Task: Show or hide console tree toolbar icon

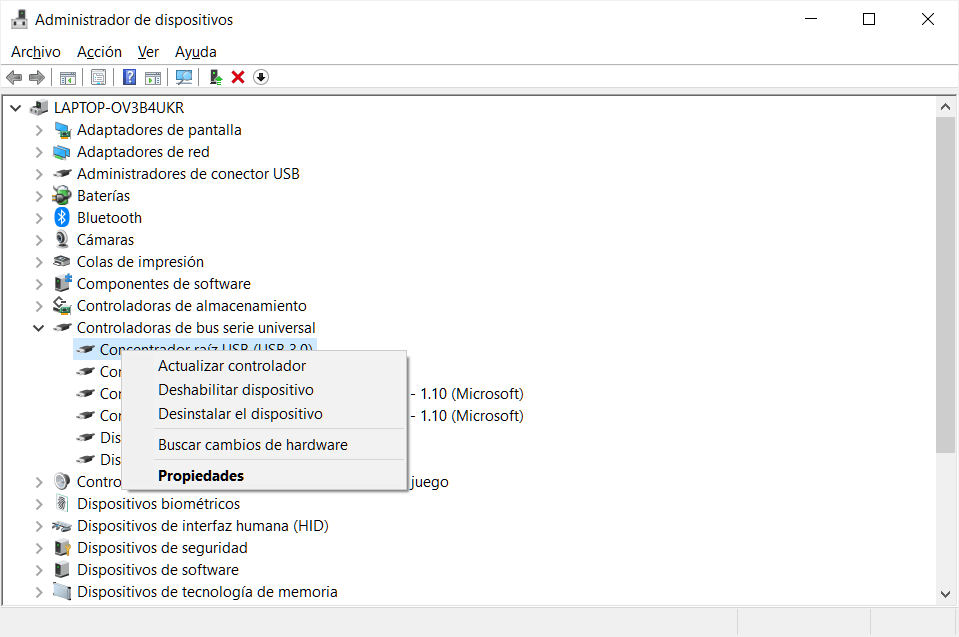Action: (68, 77)
